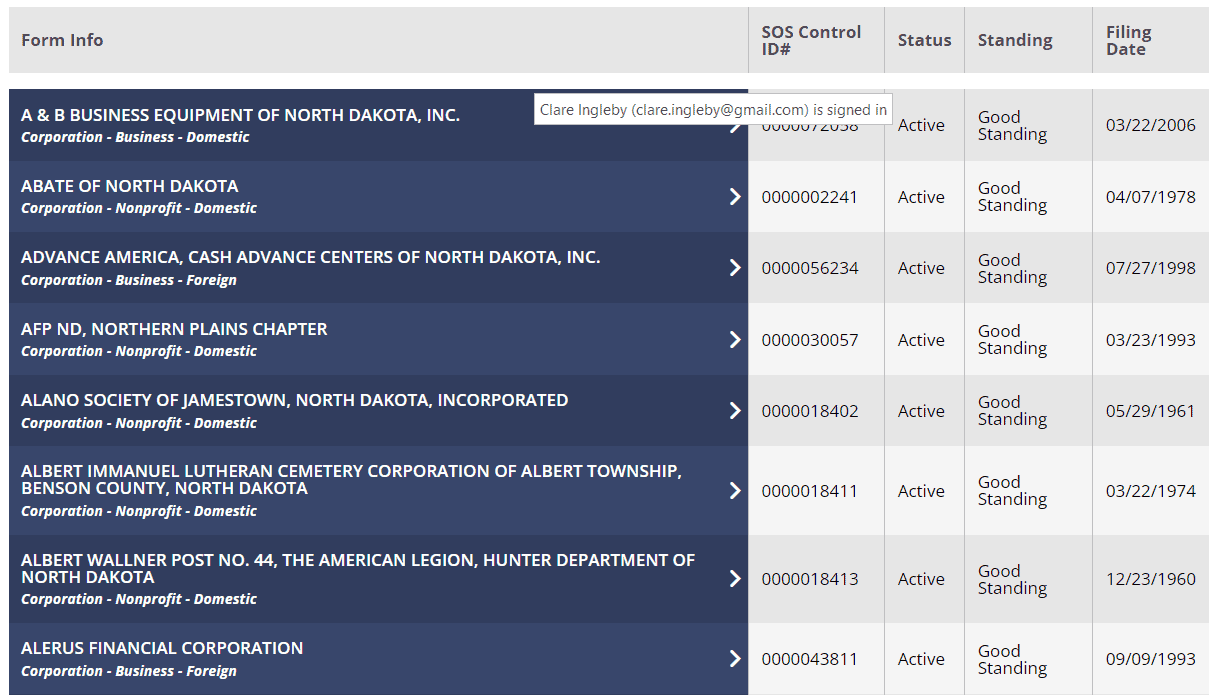Sort results by Filing Date
The height and width of the screenshot is (695, 1217).
coord(1129,40)
